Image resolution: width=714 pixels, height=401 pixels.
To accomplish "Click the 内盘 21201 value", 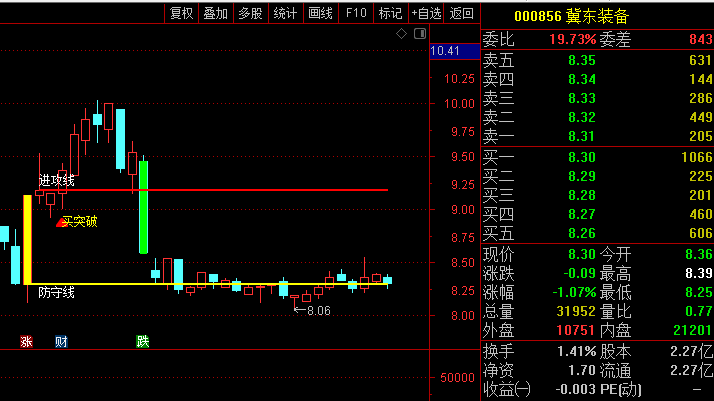I will point(693,330).
